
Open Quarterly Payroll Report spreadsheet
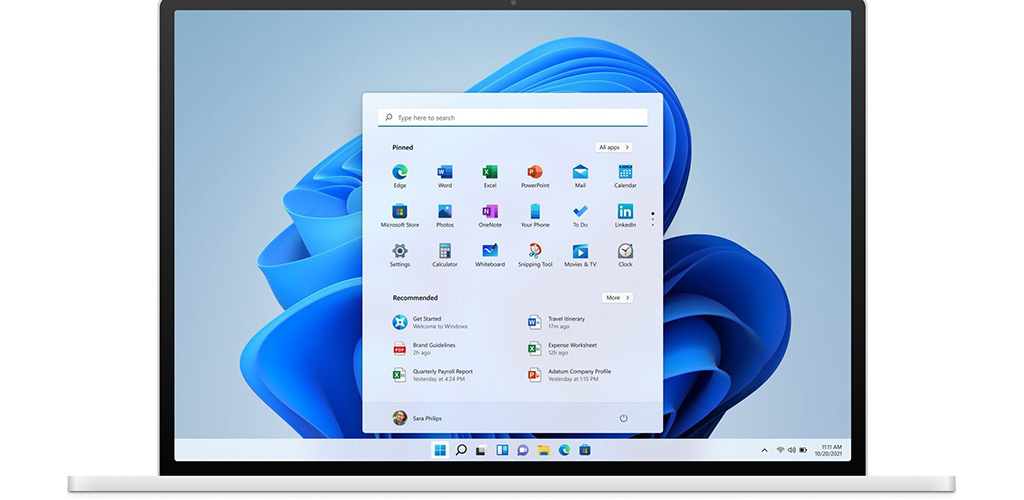[x=432, y=375]
